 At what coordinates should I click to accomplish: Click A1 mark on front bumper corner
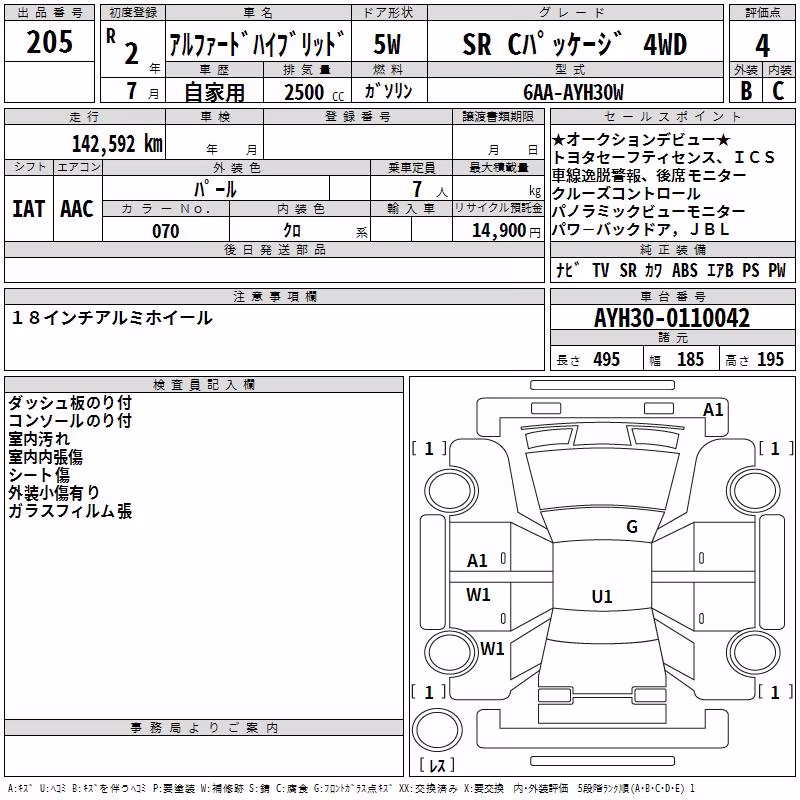(713, 410)
